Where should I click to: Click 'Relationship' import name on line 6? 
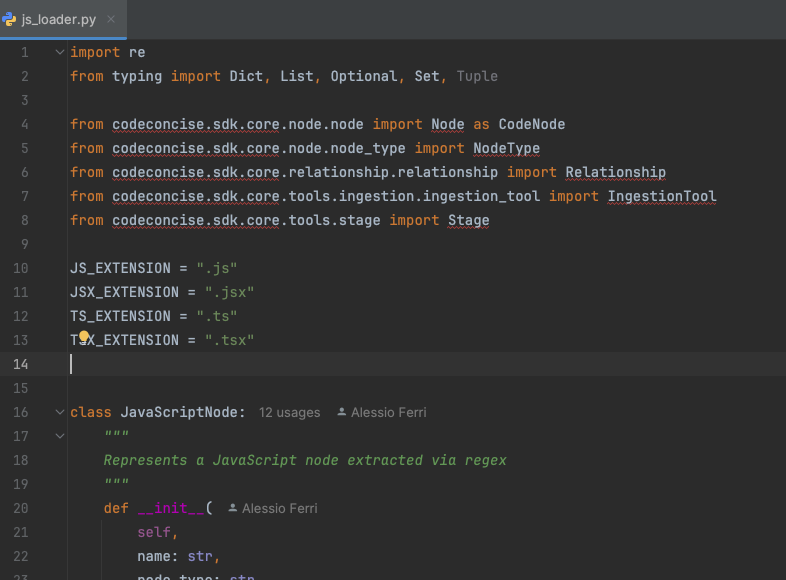616,172
